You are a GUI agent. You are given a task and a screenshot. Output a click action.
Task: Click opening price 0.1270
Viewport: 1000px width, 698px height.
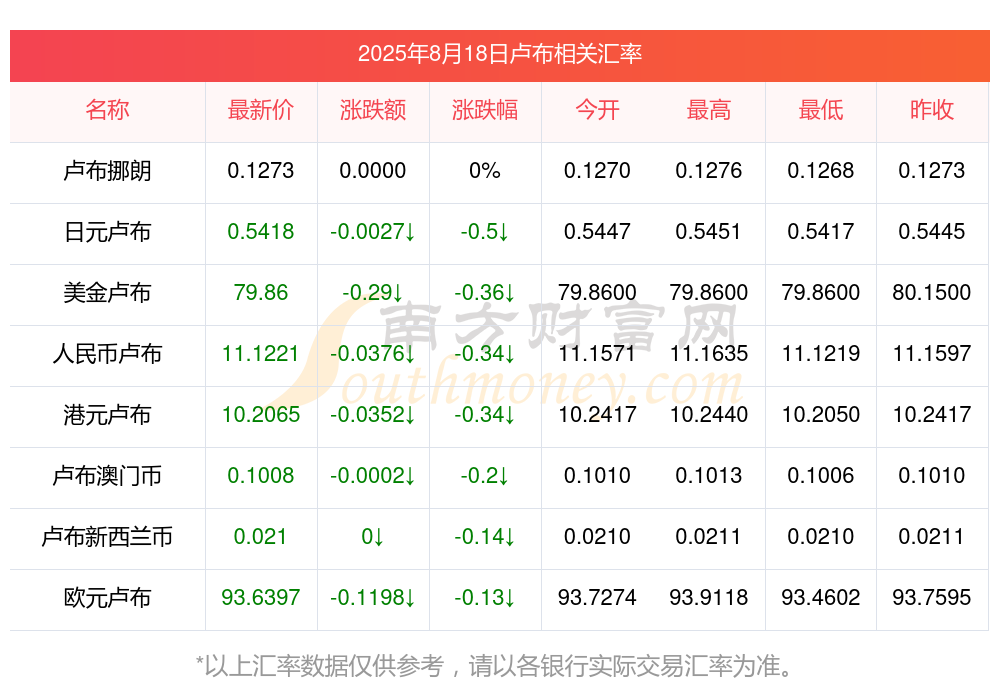[597, 170]
